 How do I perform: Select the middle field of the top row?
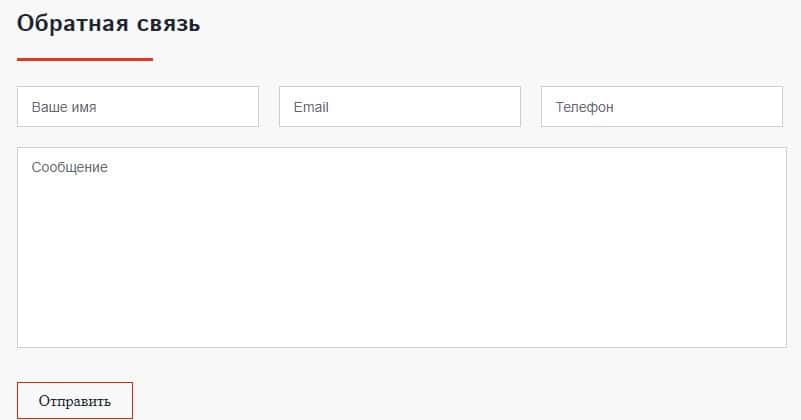pyautogui.click(x=400, y=107)
